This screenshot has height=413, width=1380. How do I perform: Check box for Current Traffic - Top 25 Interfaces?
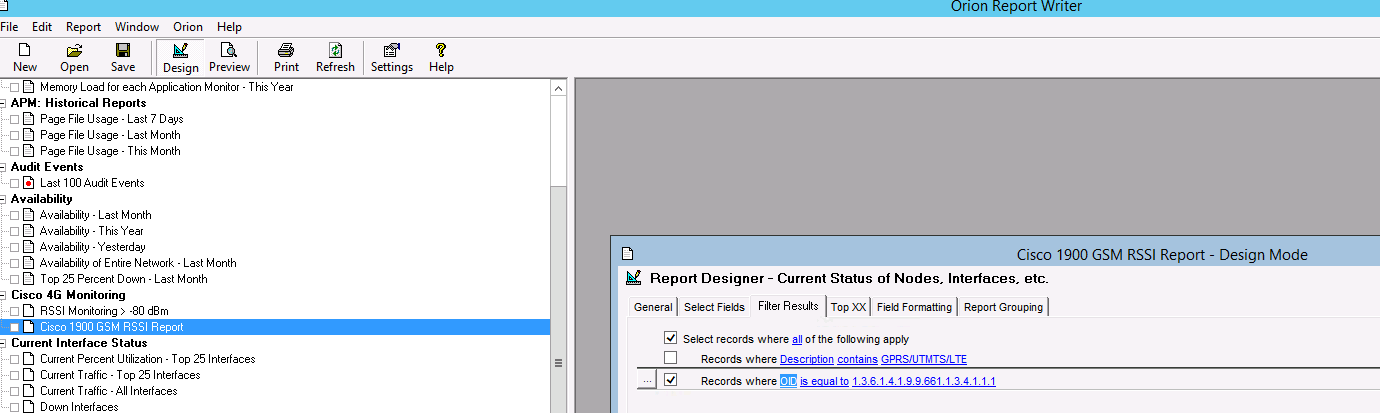click(x=15, y=375)
